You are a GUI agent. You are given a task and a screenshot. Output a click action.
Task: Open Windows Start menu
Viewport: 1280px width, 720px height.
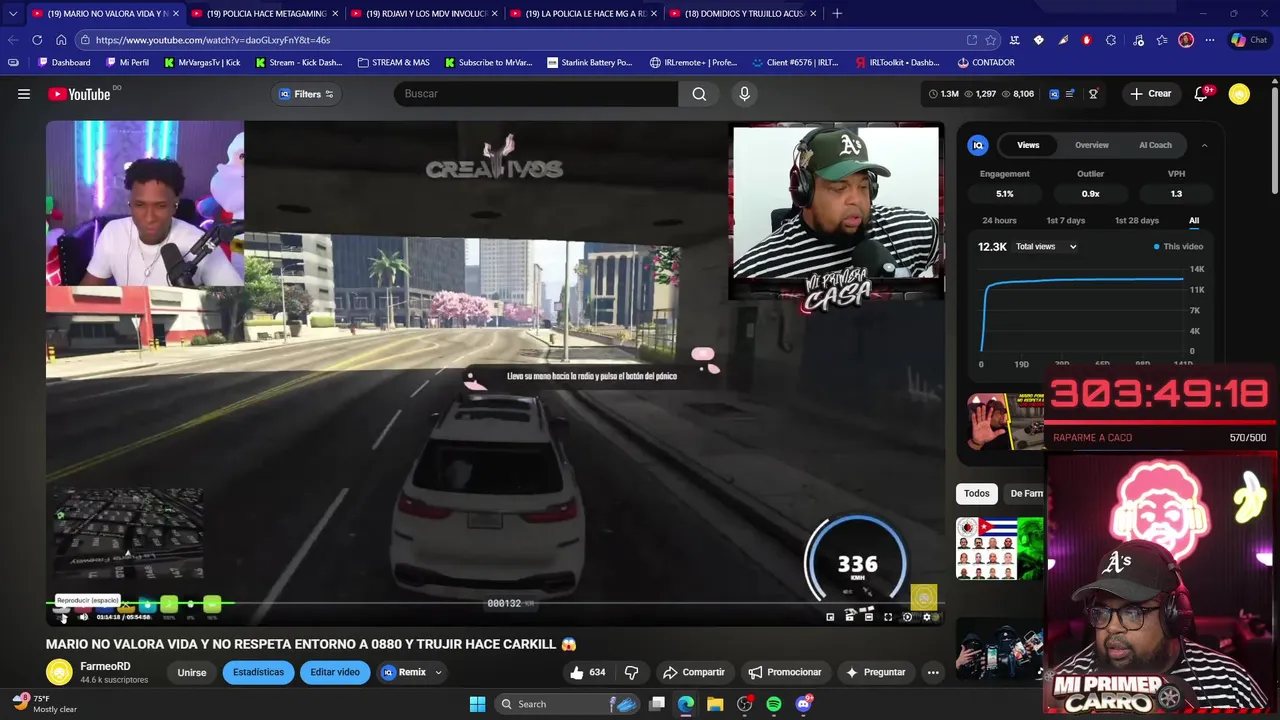(478, 704)
